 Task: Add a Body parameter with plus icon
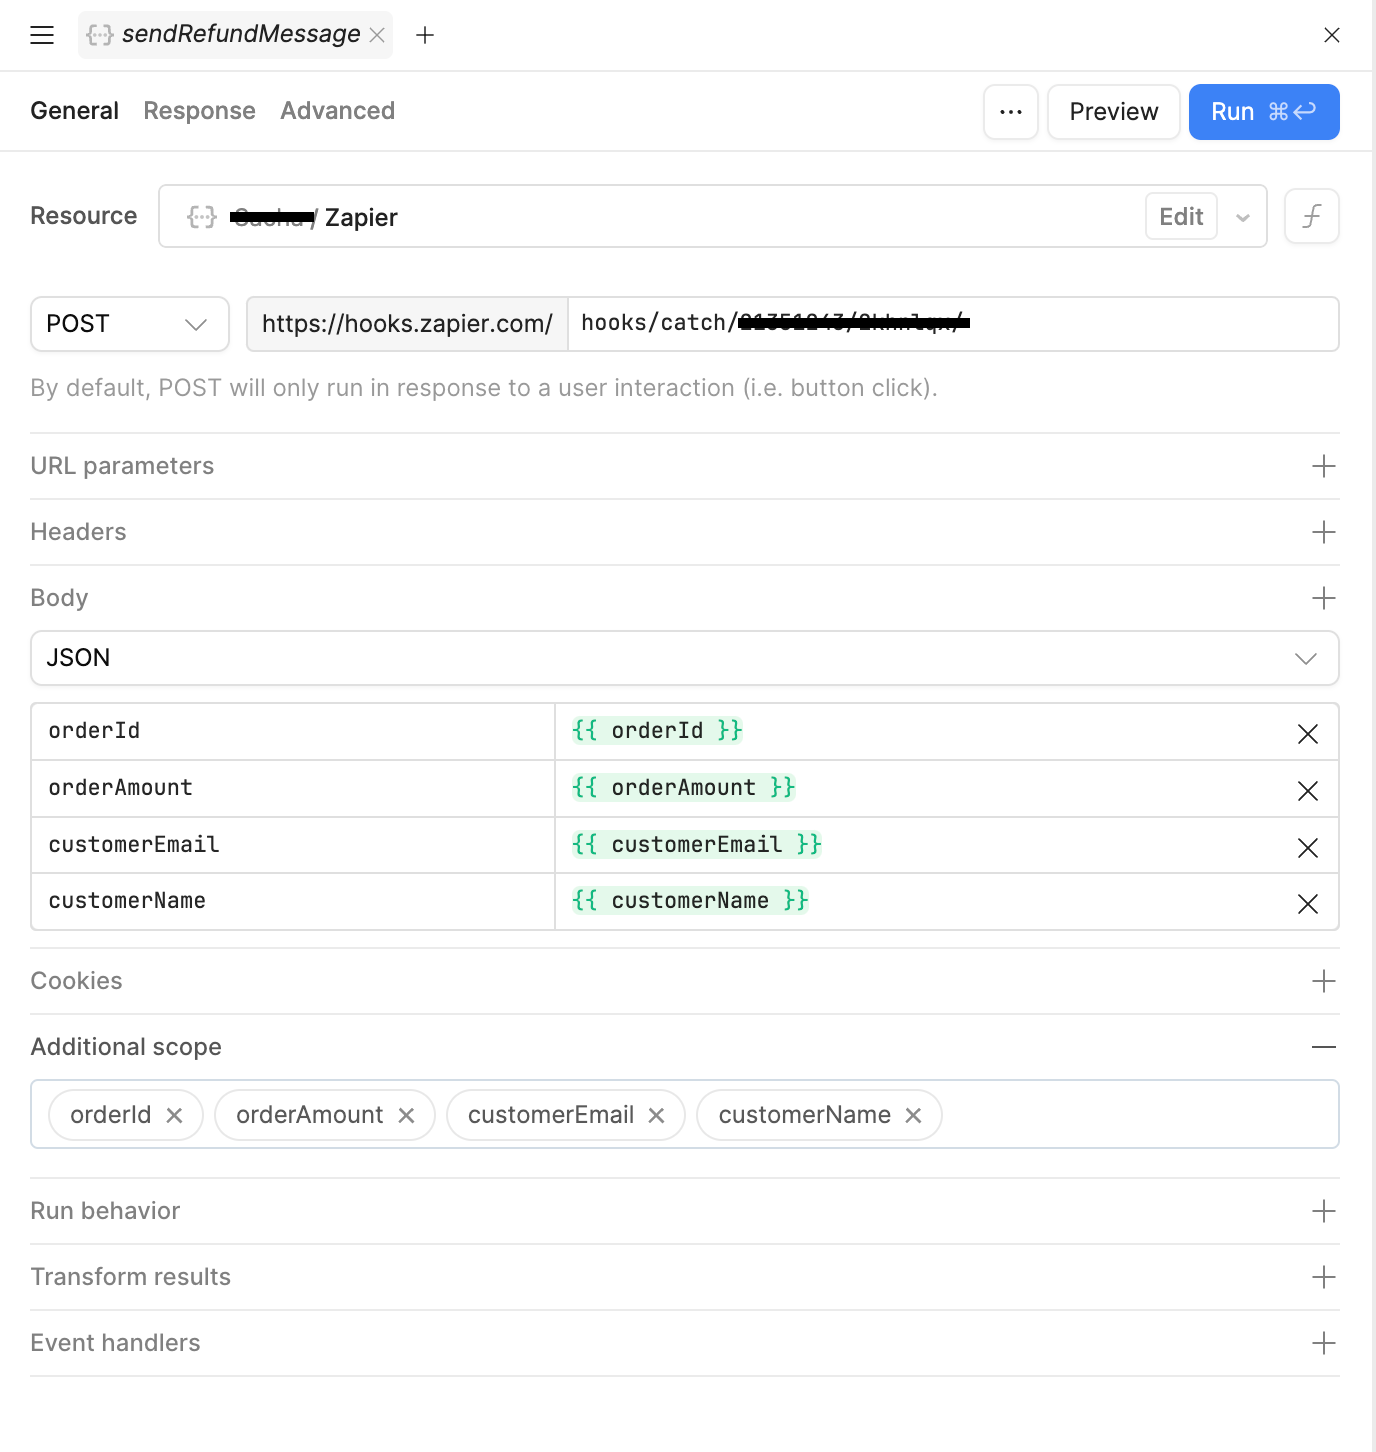coord(1324,598)
